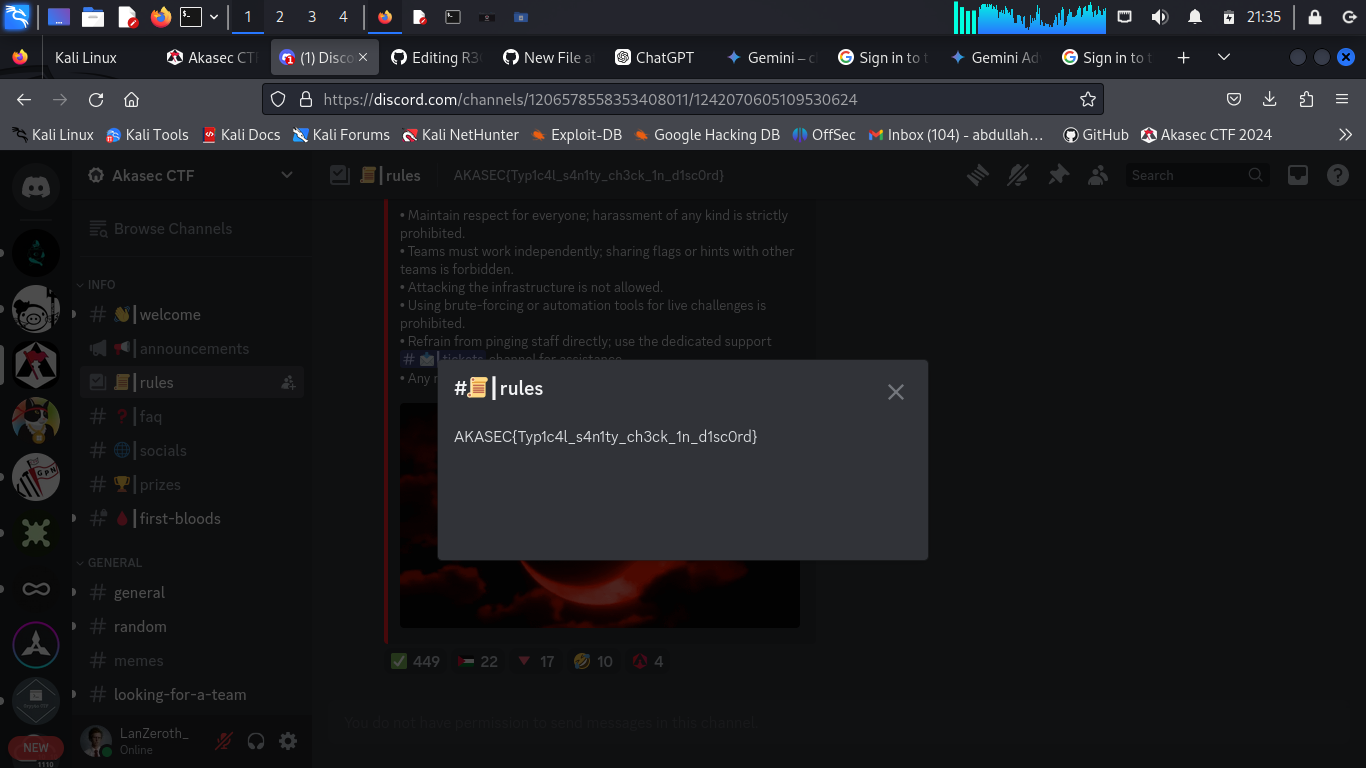Toggle the checkmark reaction with 449
Viewport: 1366px width, 768px height.
pyautogui.click(x=416, y=661)
